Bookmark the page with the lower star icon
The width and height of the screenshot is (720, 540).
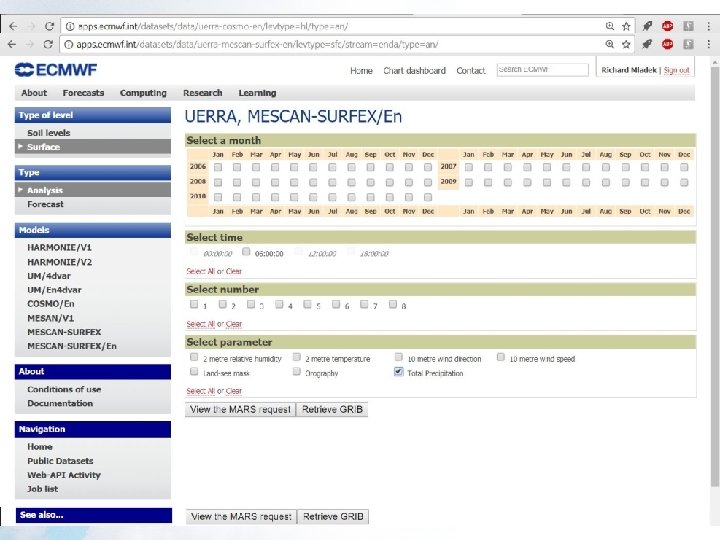[x=626, y=45]
